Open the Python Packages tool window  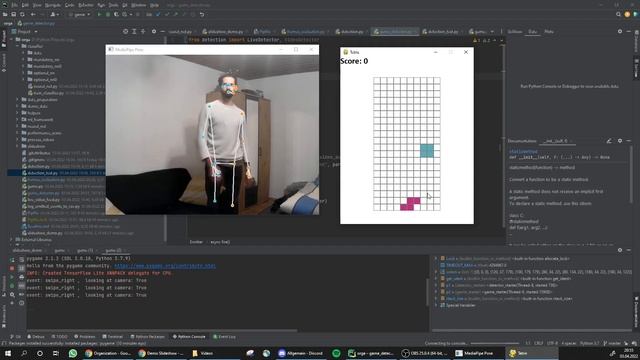147,337
